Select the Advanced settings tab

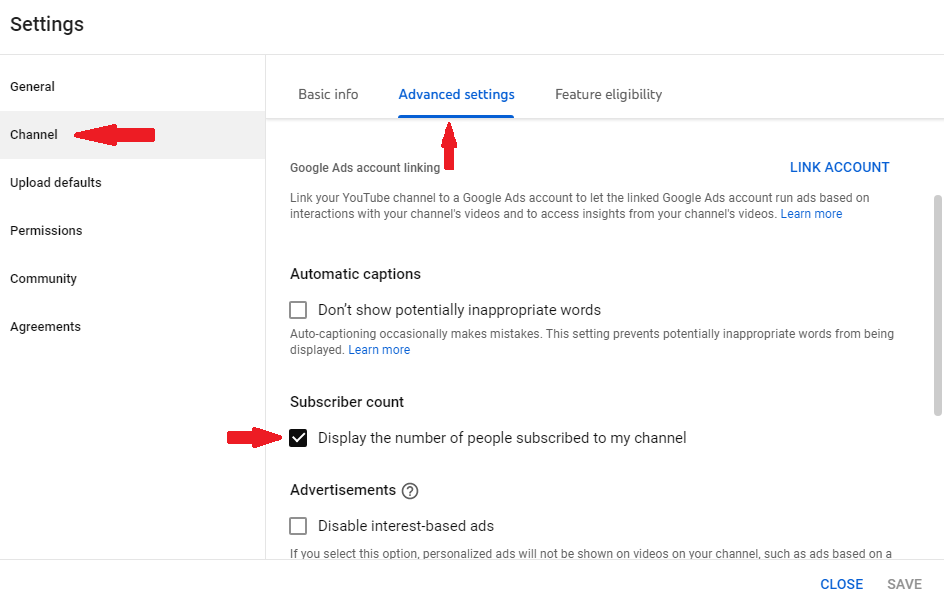pos(456,95)
